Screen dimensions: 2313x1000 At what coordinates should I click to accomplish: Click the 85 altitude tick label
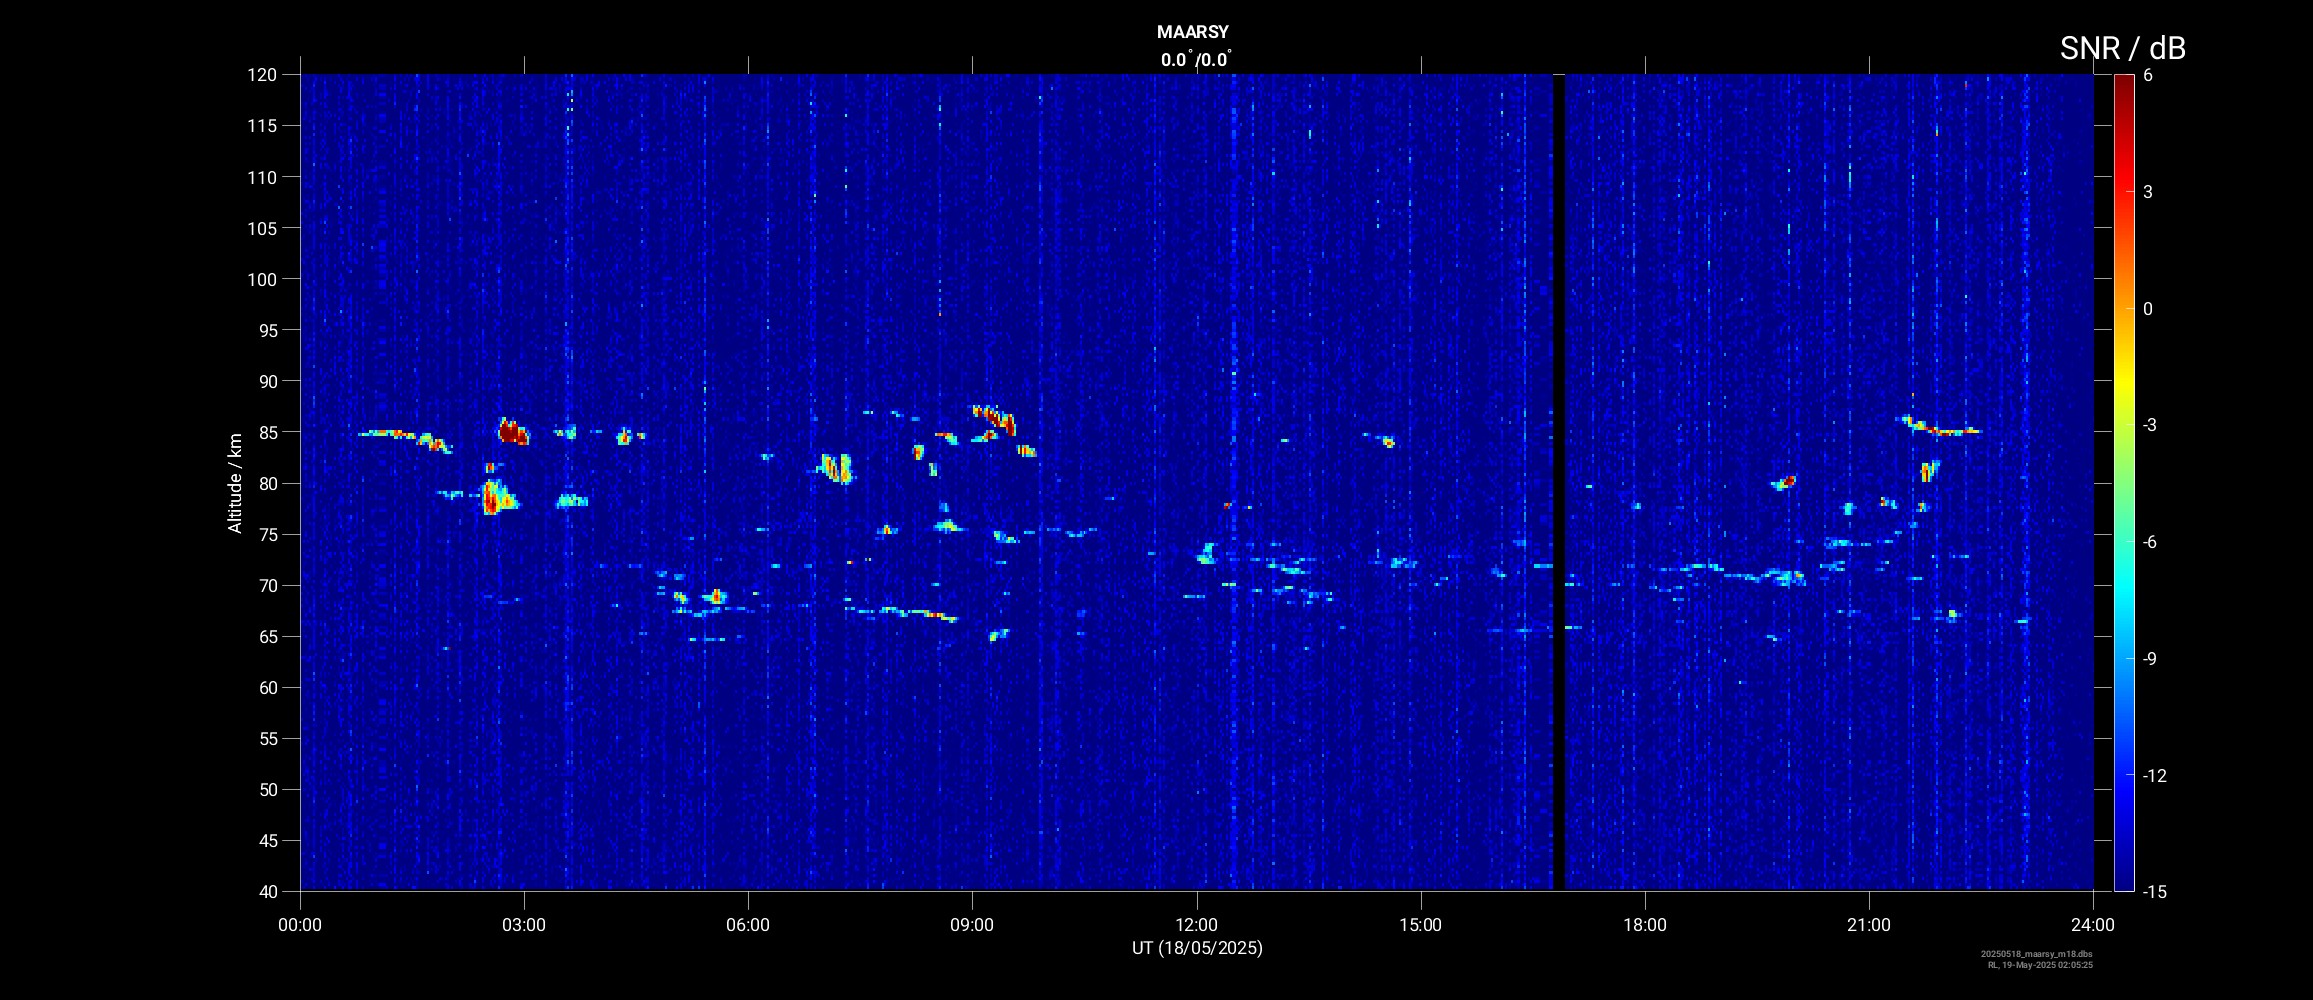pyautogui.click(x=266, y=432)
